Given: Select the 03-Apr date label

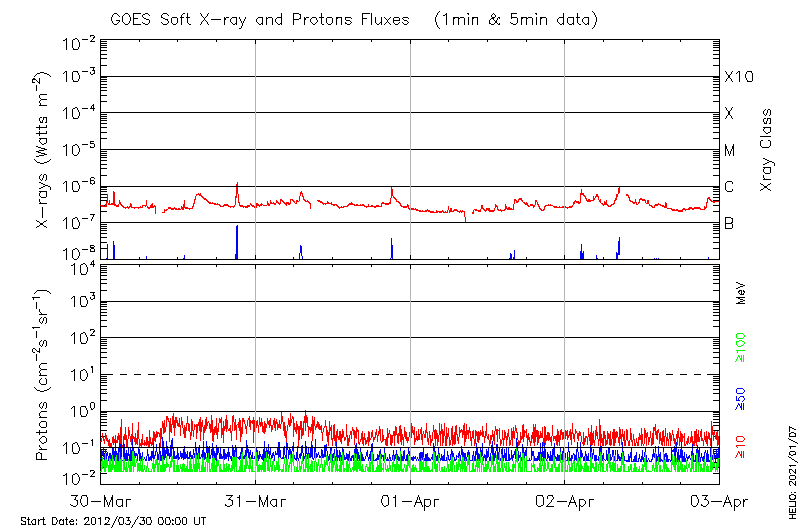Looking at the screenshot, I should click(719, 500).
